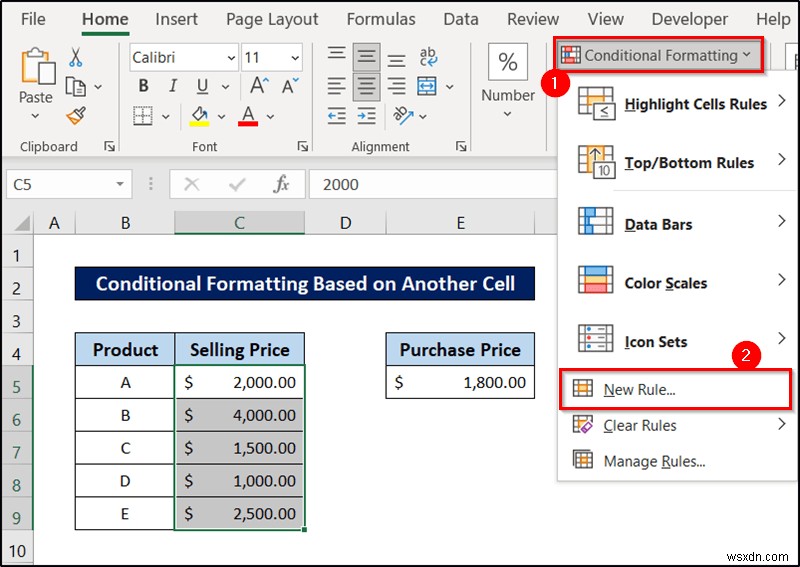Click the Decrease Font Size icon
Screen dimensions: 800x567
[290, 86]
